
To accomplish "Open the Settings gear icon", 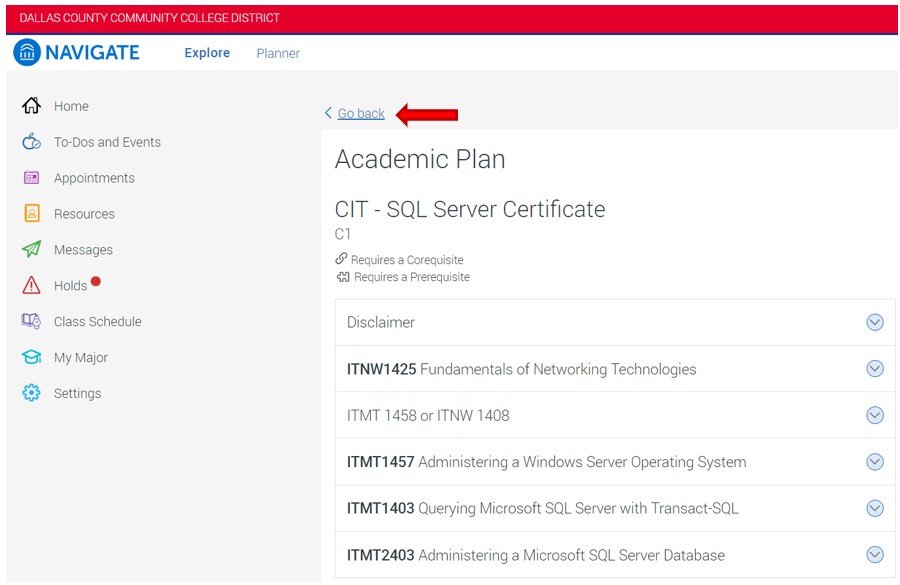I will [x=31, y=394].
